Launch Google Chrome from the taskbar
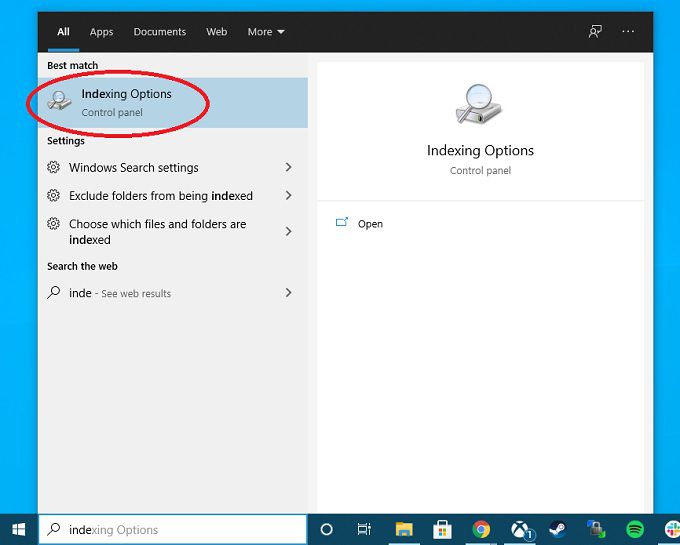Image resolution: width=680 pixels, height=545 pixels. click(481, 530)
